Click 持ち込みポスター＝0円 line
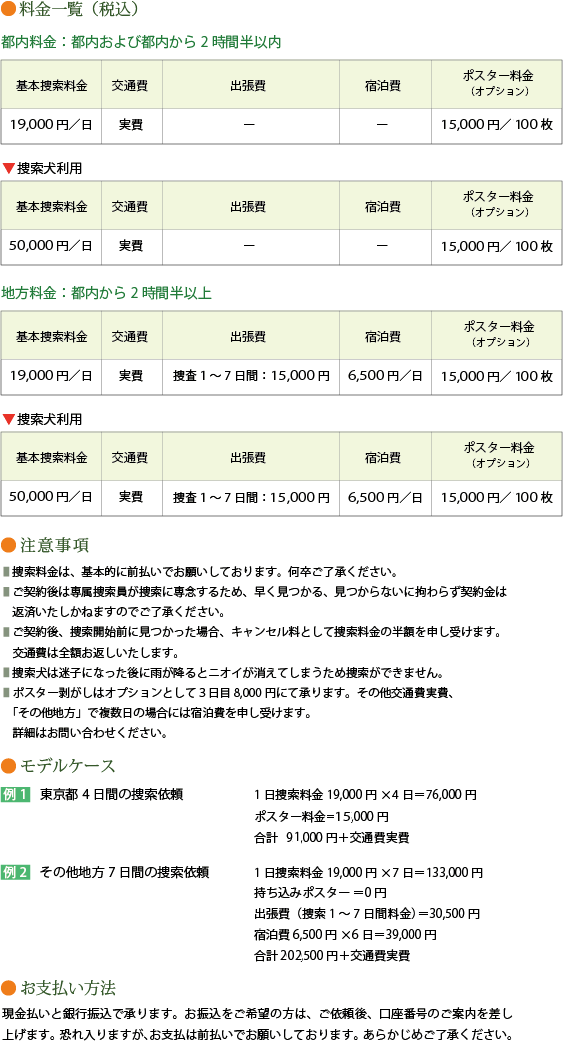563x1043 pixels. point(320,893)
